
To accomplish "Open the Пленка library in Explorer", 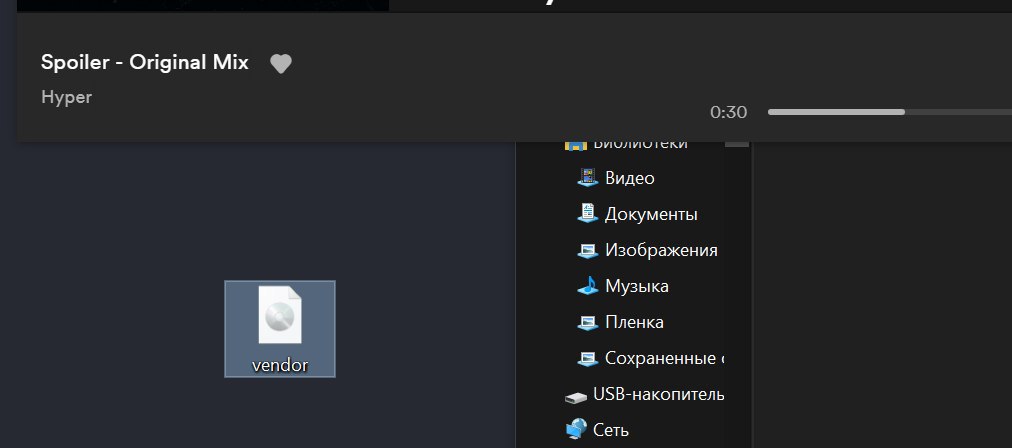I will click(x=620, y=322).
